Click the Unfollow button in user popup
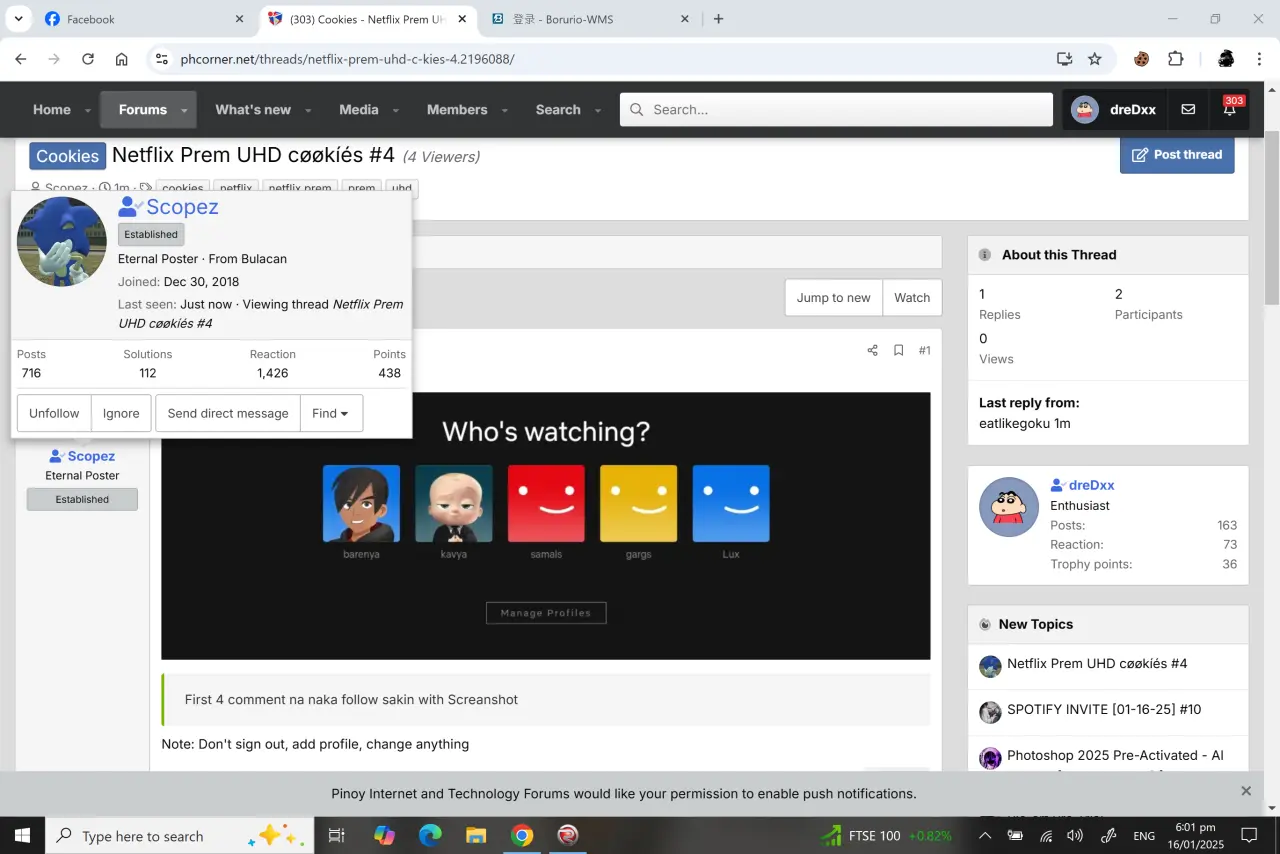 (x=54, y=413)
